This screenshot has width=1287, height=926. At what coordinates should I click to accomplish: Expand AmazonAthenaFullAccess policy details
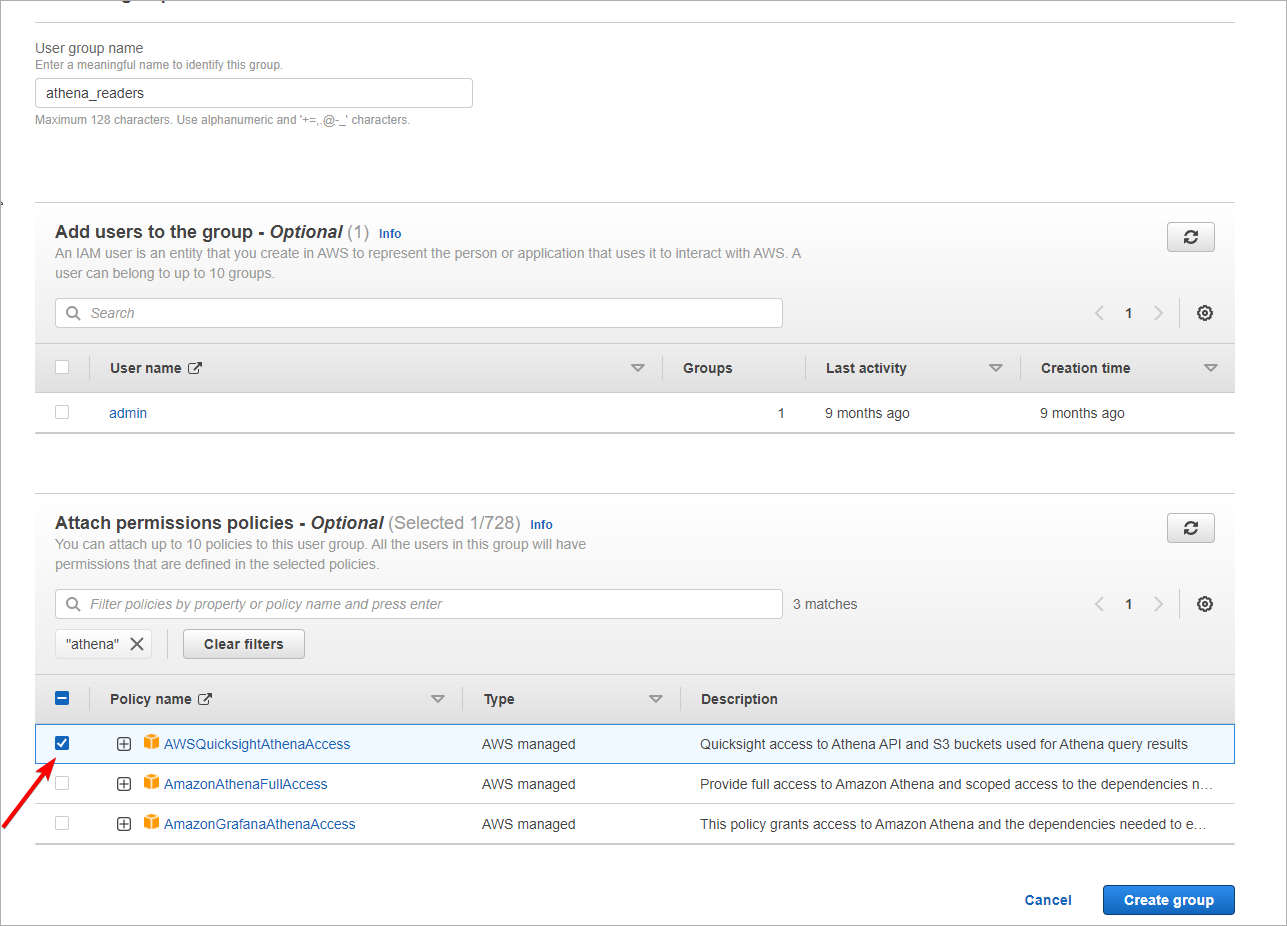[x=123, y=783]
